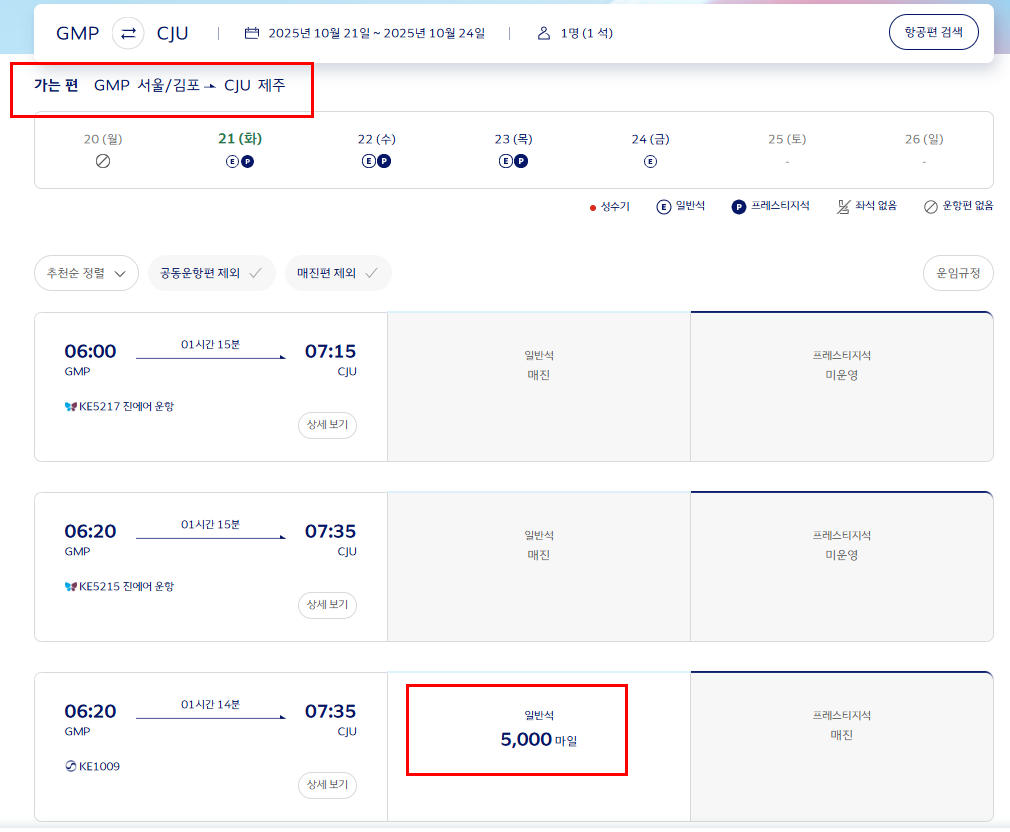Select the 5,000 마일 economy fare cell

(x=516, y=729)
